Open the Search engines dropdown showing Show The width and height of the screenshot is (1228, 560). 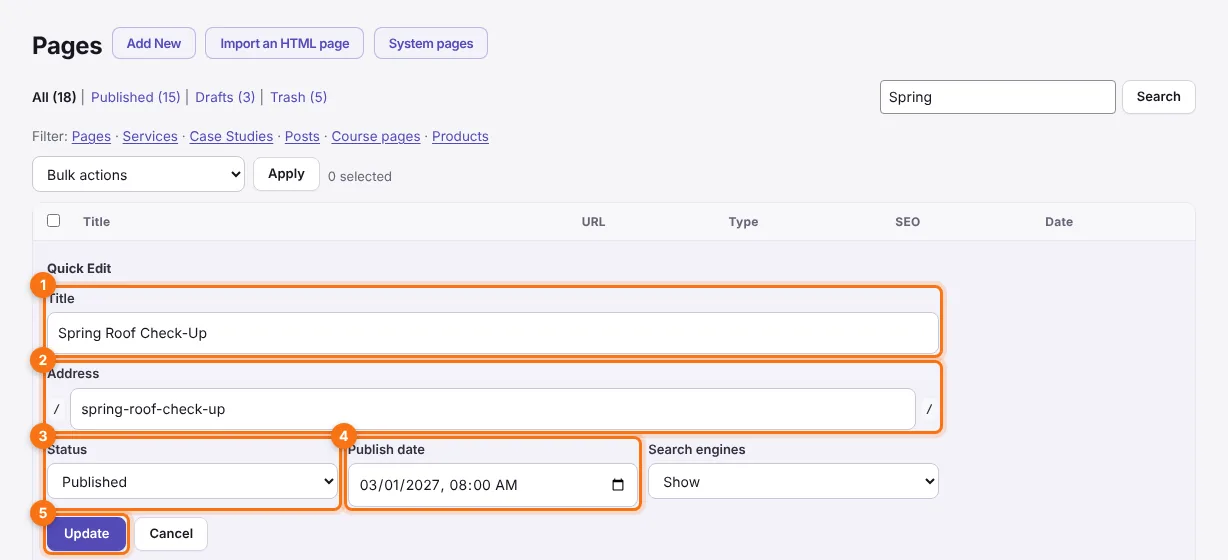(x=794, y=482)
